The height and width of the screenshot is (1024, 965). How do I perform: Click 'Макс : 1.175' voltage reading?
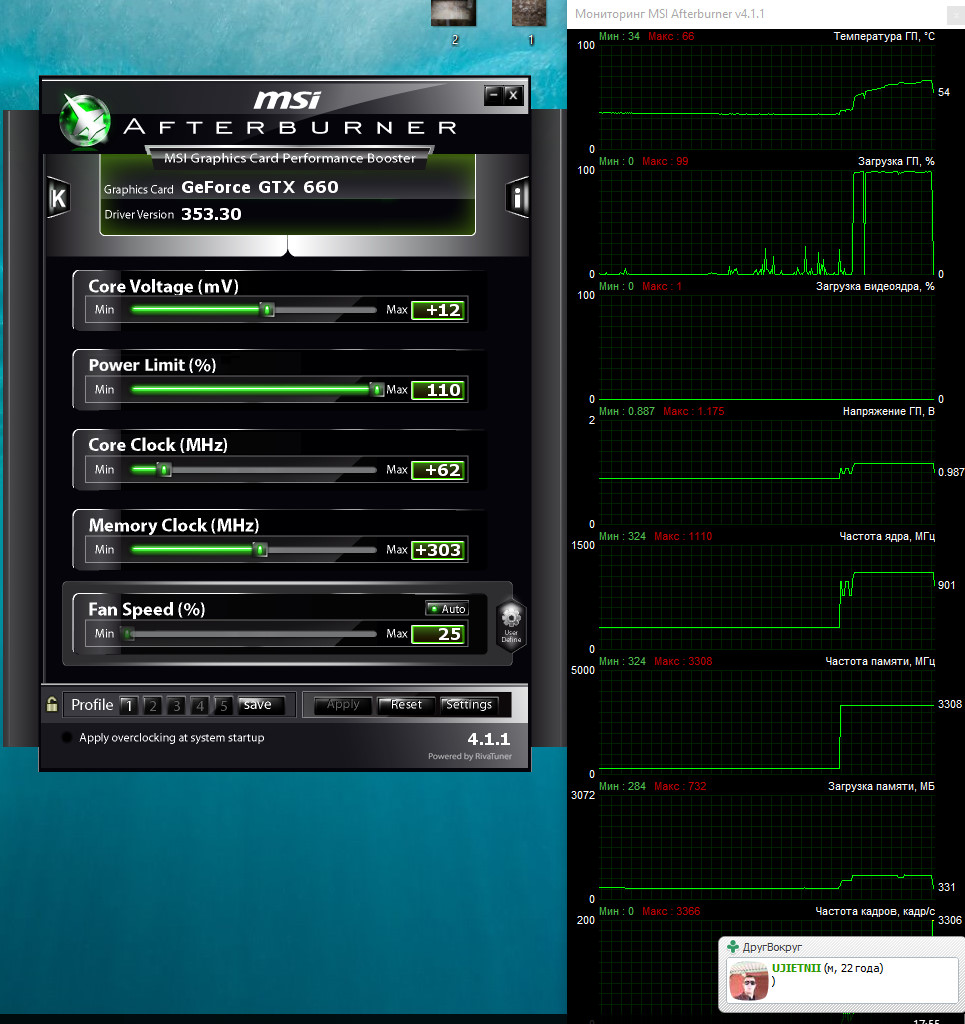coord(693,411)
